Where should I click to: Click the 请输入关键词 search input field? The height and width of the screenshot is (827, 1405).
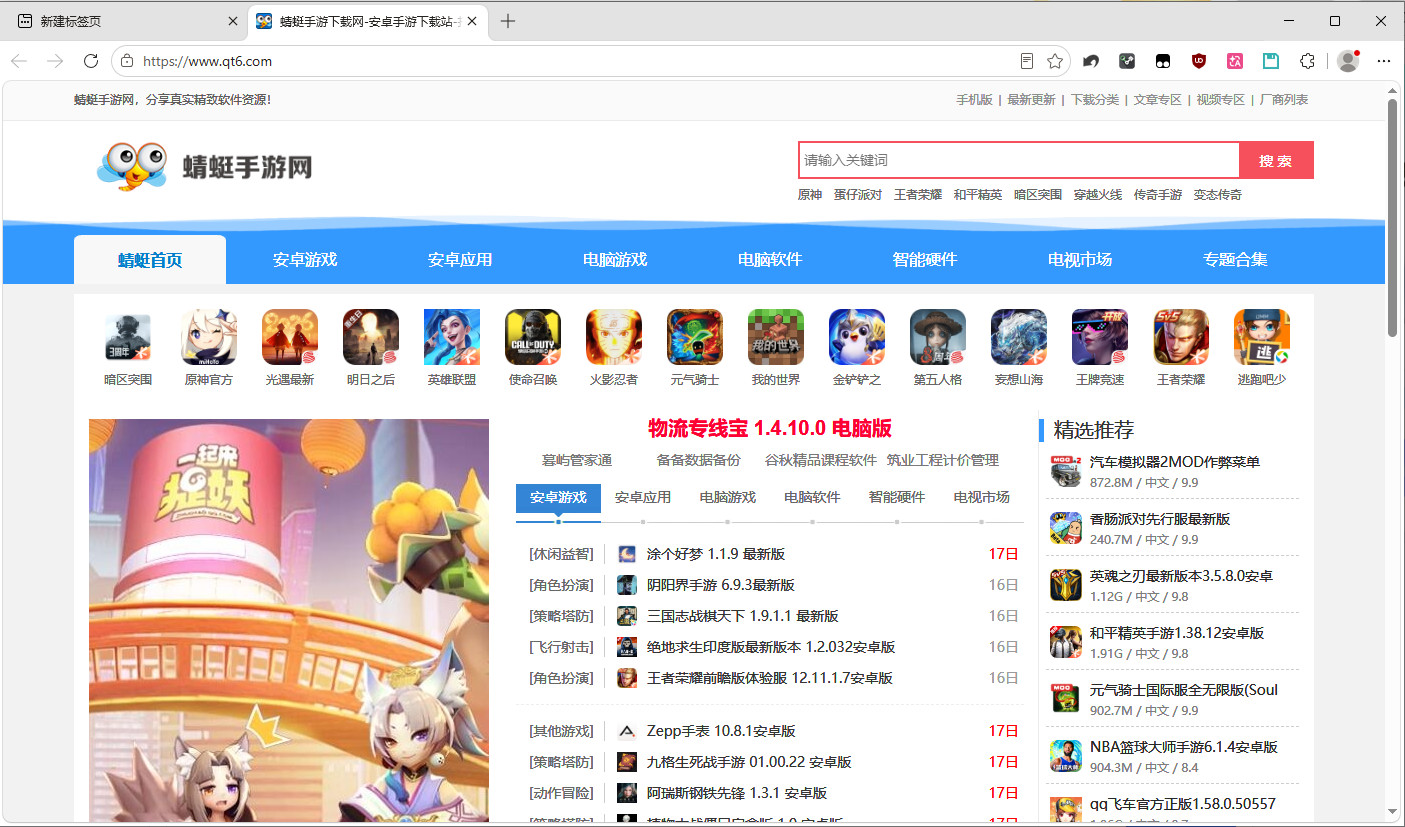click(1019, 160)
